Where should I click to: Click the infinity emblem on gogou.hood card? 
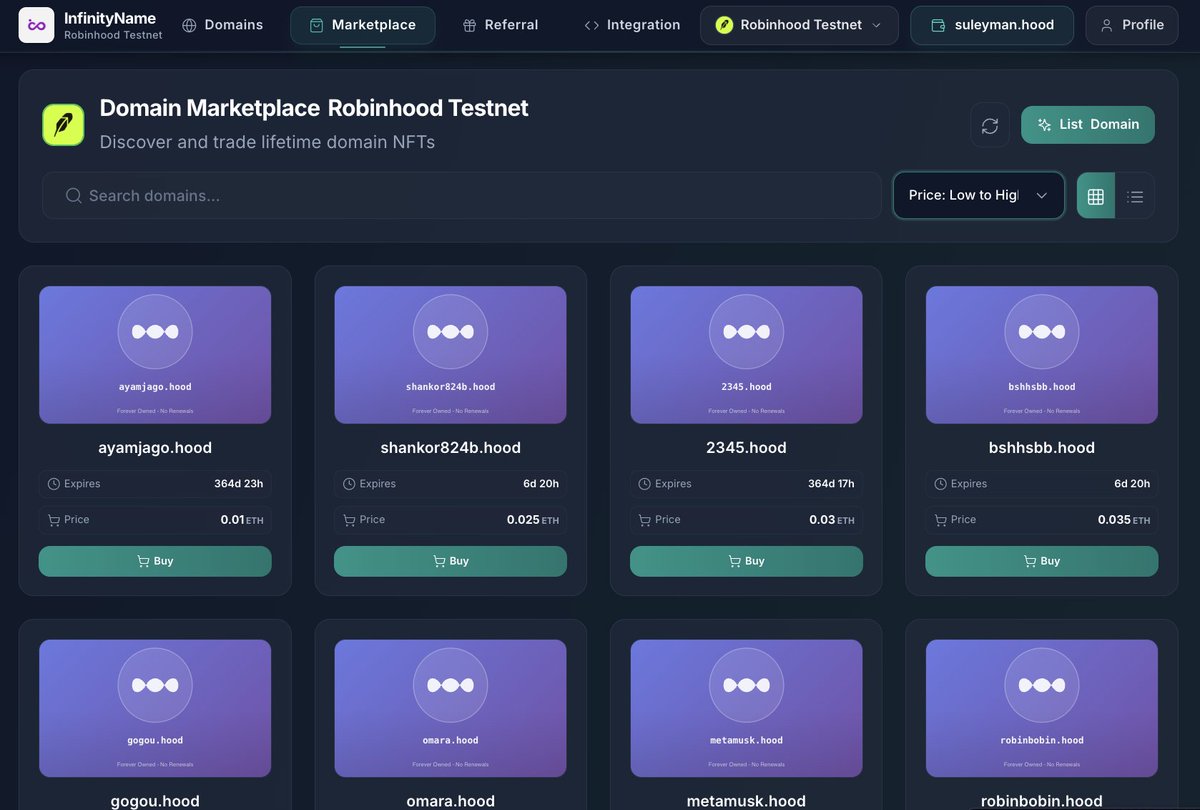tap(155, 685)
